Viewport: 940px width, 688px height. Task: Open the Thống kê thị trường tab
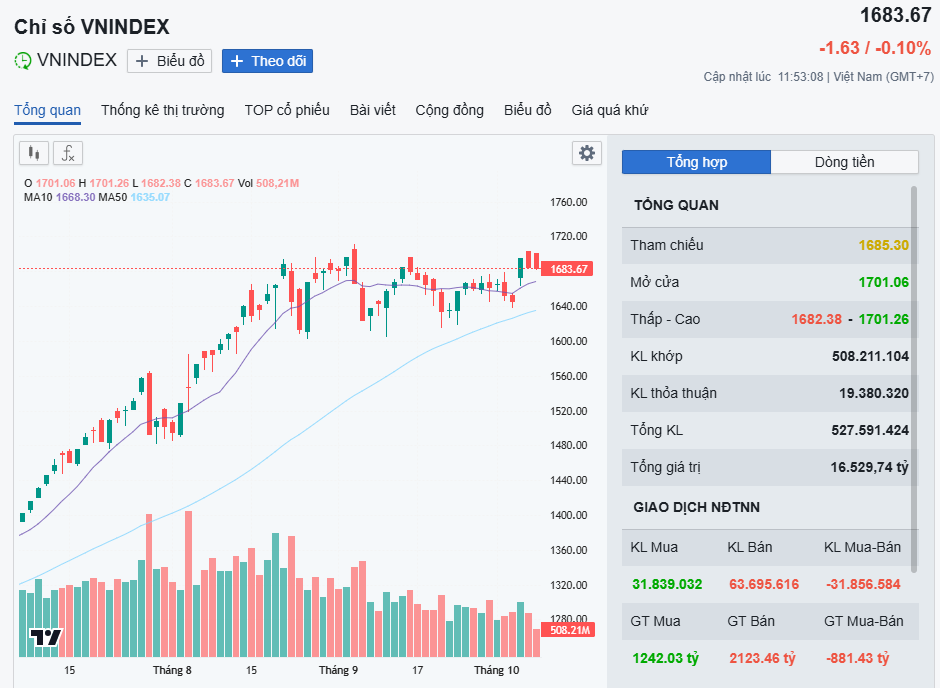pyautogui.click(x=162, y=110)
